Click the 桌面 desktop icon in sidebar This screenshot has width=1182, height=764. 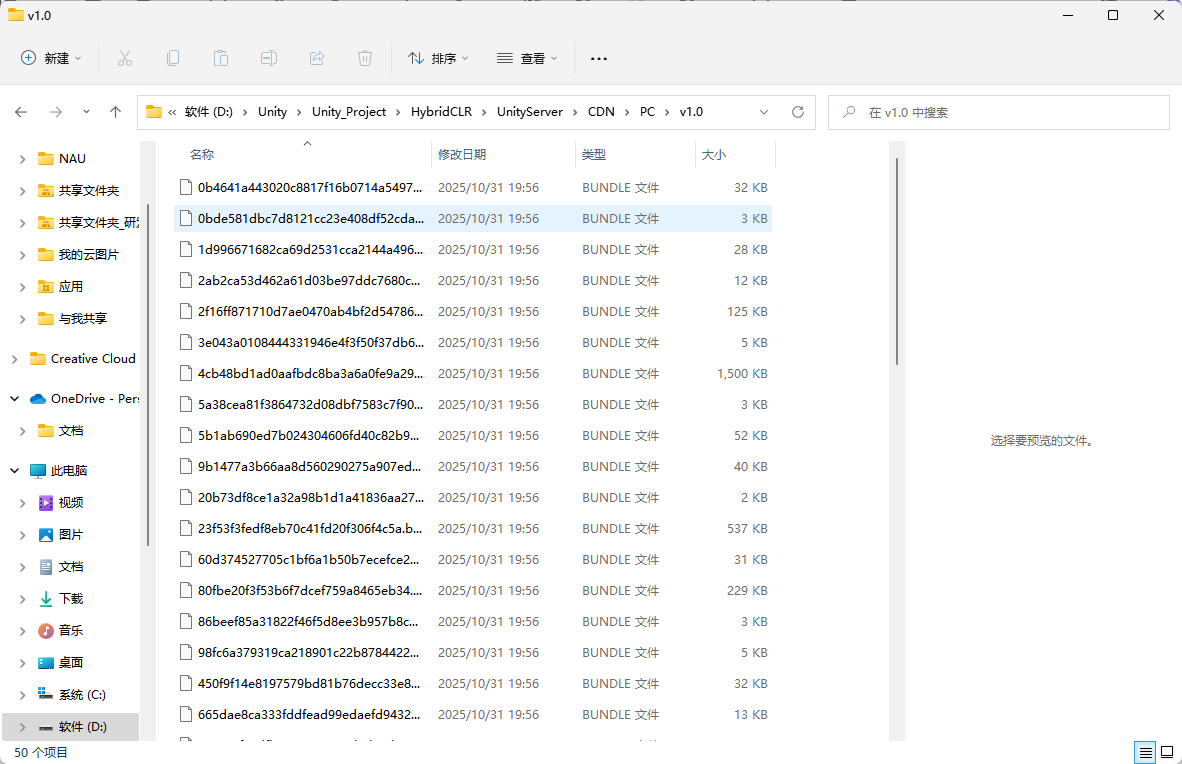click(x=46, y=663)
